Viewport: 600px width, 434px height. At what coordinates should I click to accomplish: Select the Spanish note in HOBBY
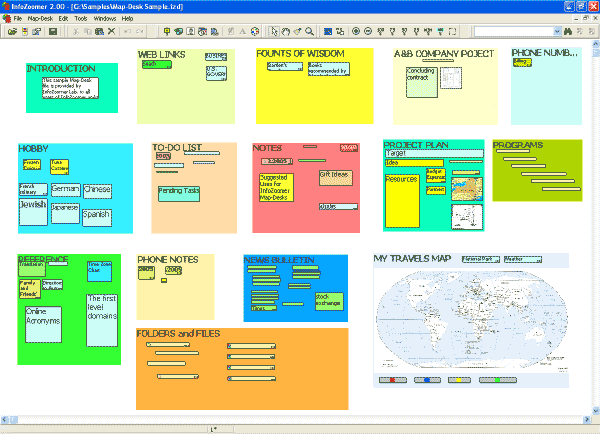coord(97,217)
